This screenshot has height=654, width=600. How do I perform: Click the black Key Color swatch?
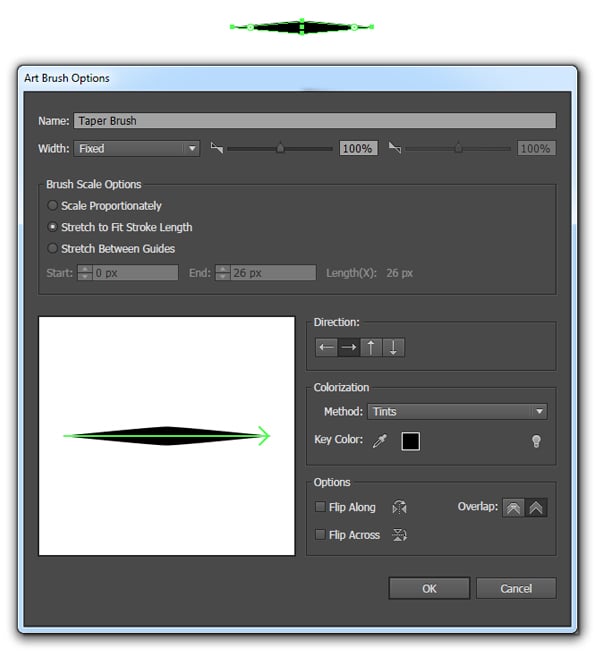click(411, 441)
